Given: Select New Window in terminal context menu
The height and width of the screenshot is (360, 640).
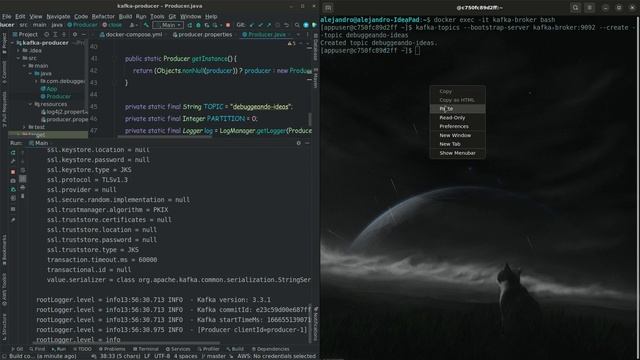Looking at the screenshot, I should 458,135.
